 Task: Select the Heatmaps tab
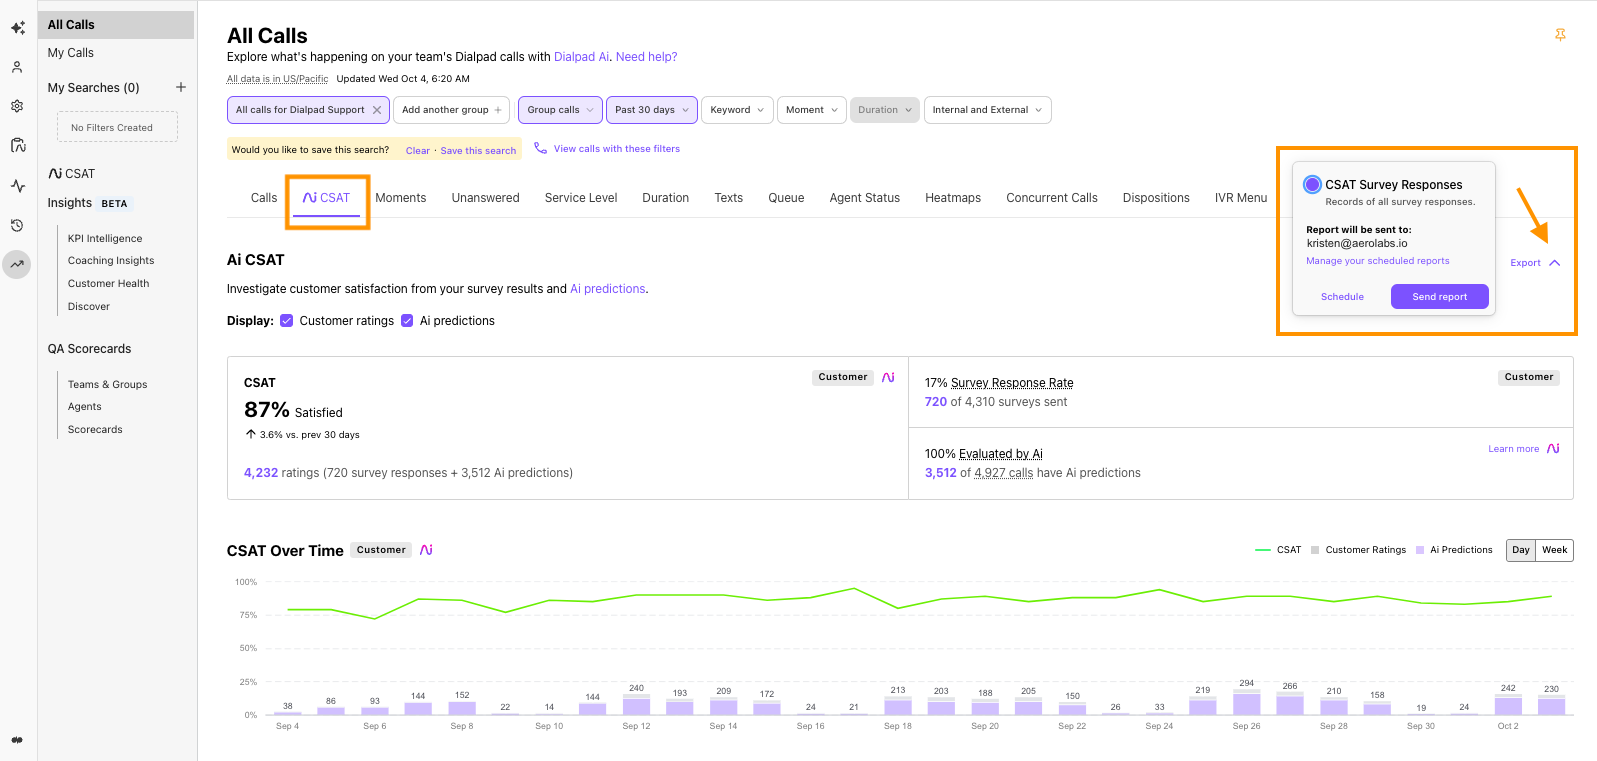pos(953,198)
